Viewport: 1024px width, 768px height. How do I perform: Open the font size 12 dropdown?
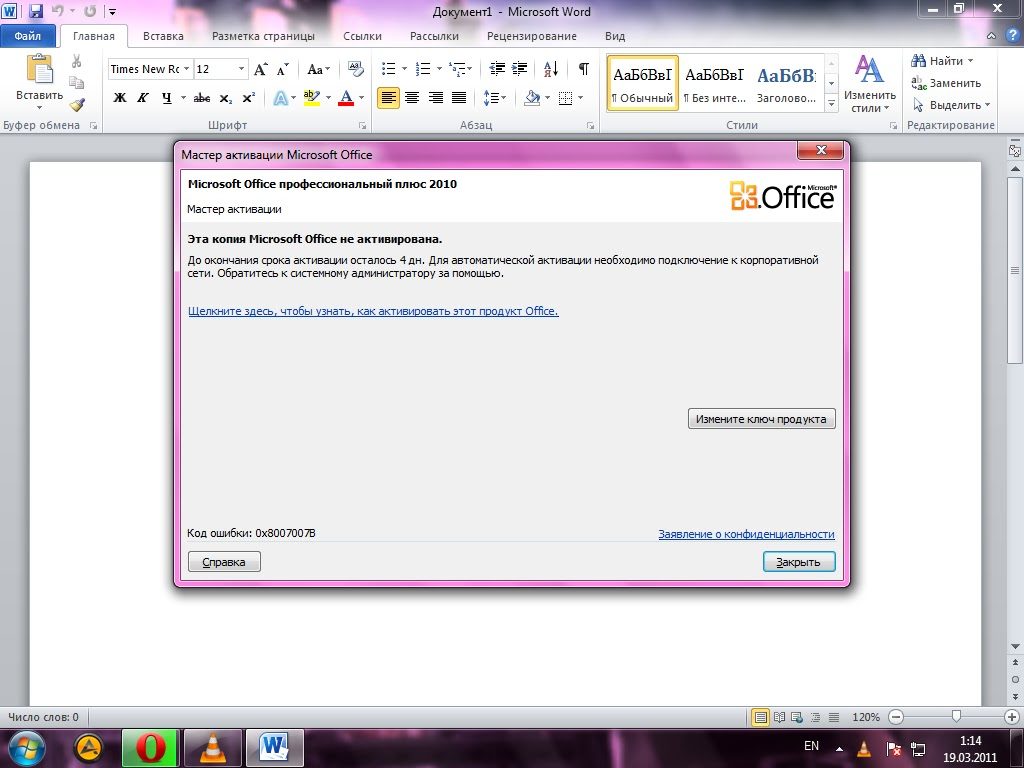(241, 69)
